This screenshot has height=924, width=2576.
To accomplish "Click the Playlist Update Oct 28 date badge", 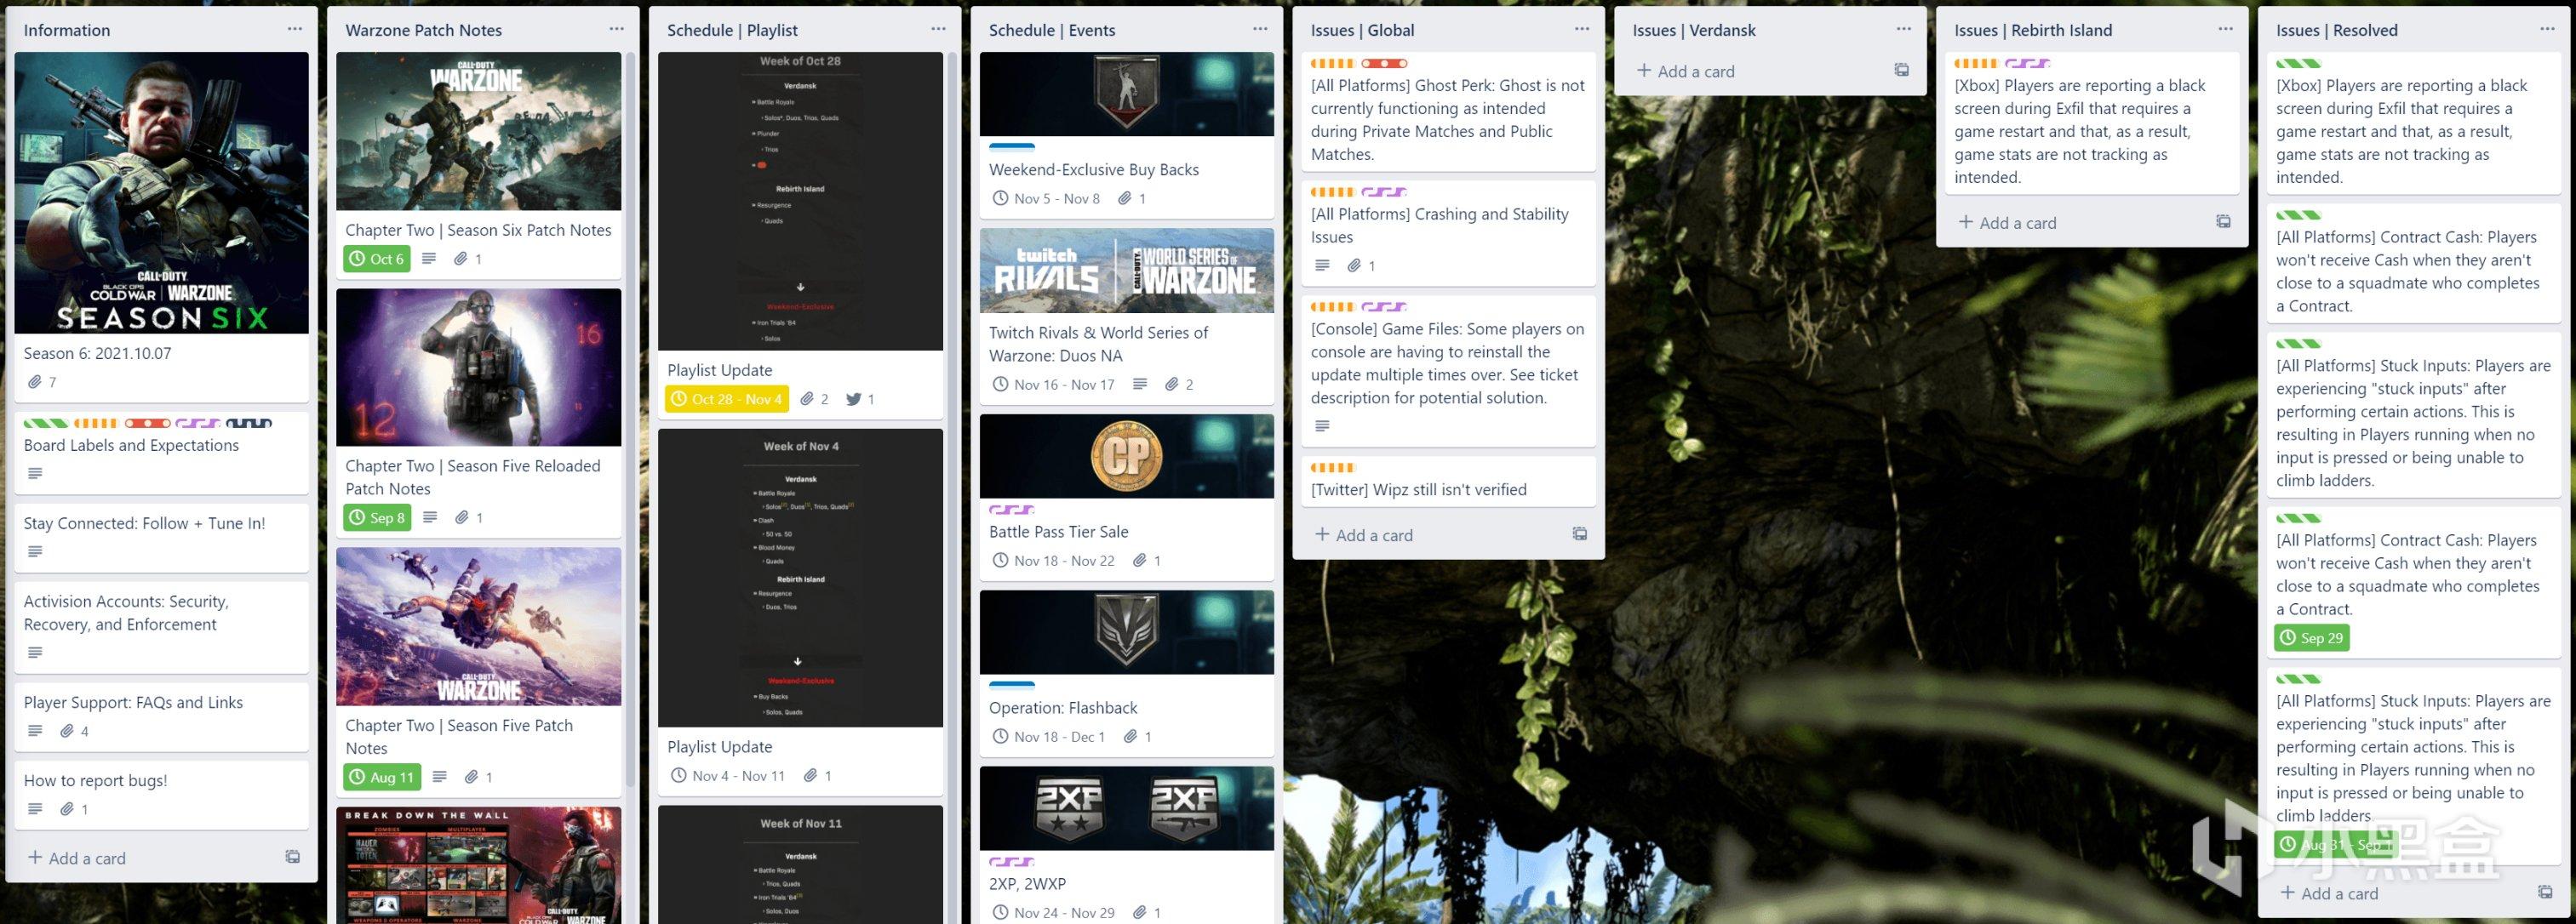I will pyautogui.click(x=730, y=399).
